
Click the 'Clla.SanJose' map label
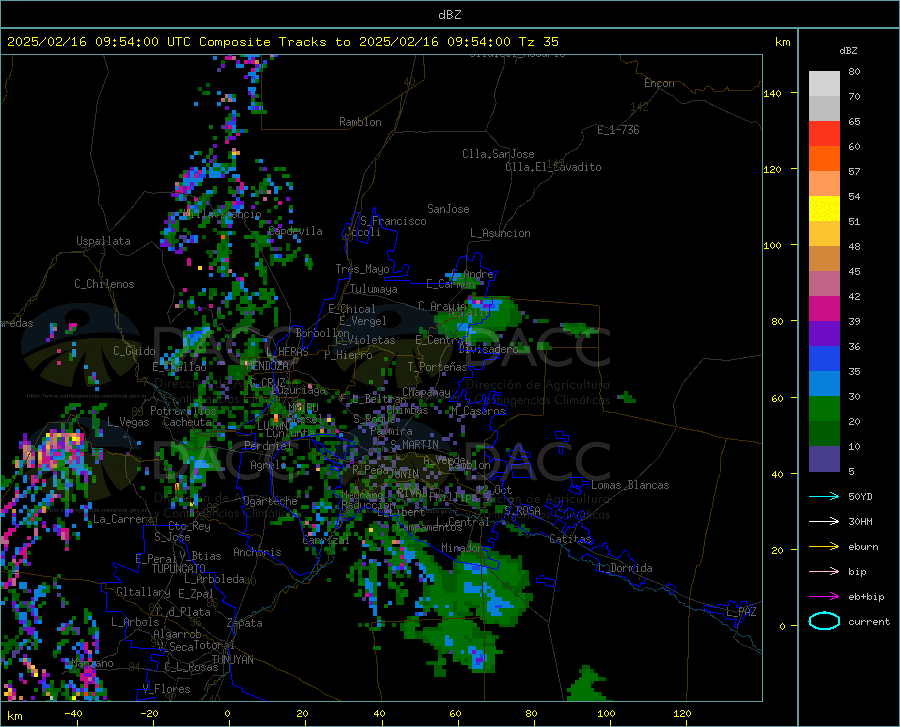click(498, 154)
